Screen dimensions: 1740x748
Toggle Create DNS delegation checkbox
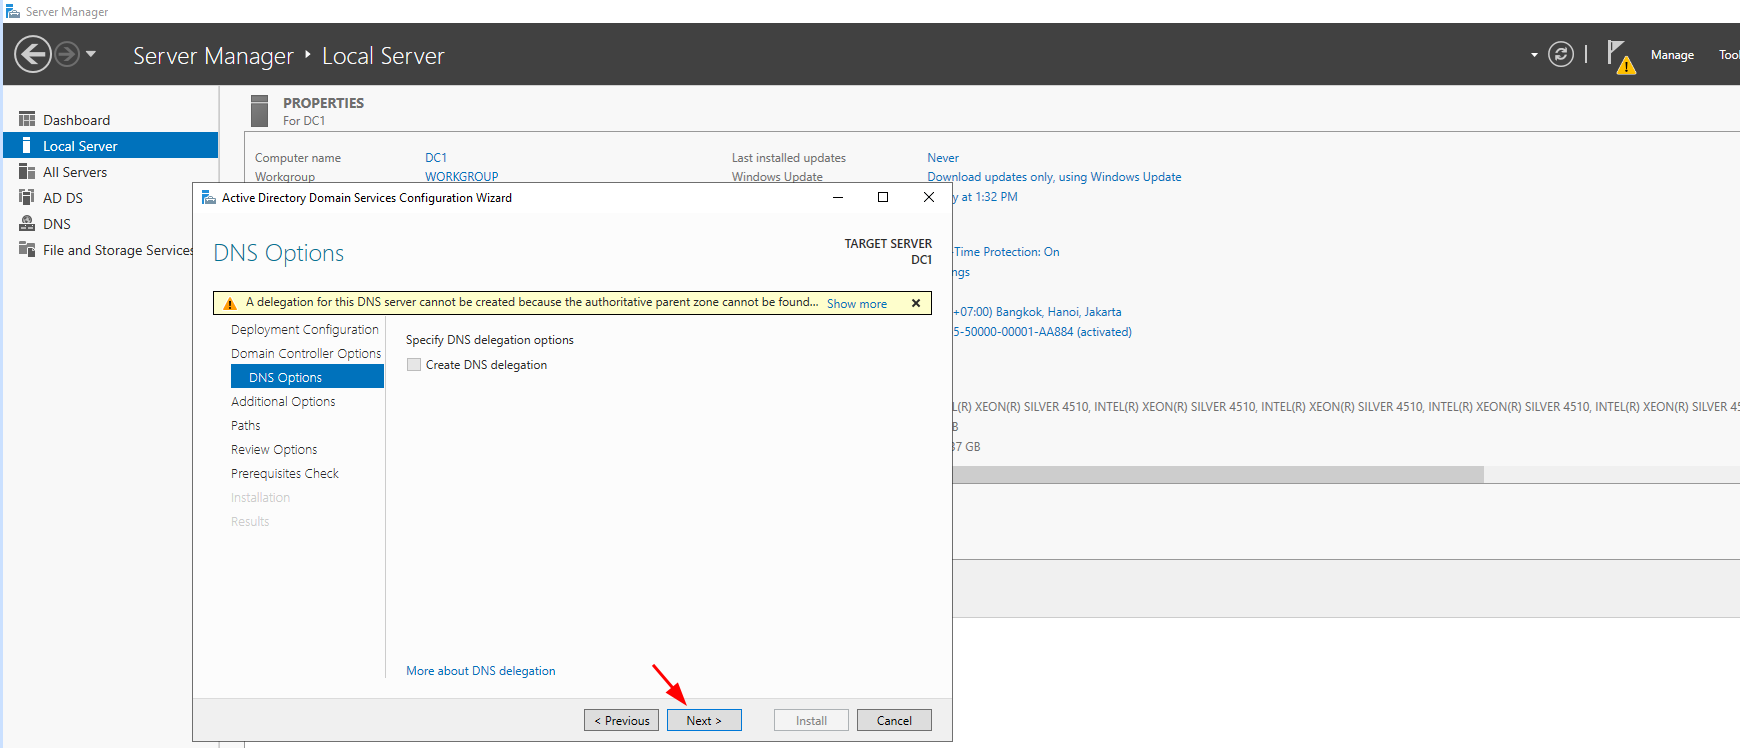pos(414,365)
